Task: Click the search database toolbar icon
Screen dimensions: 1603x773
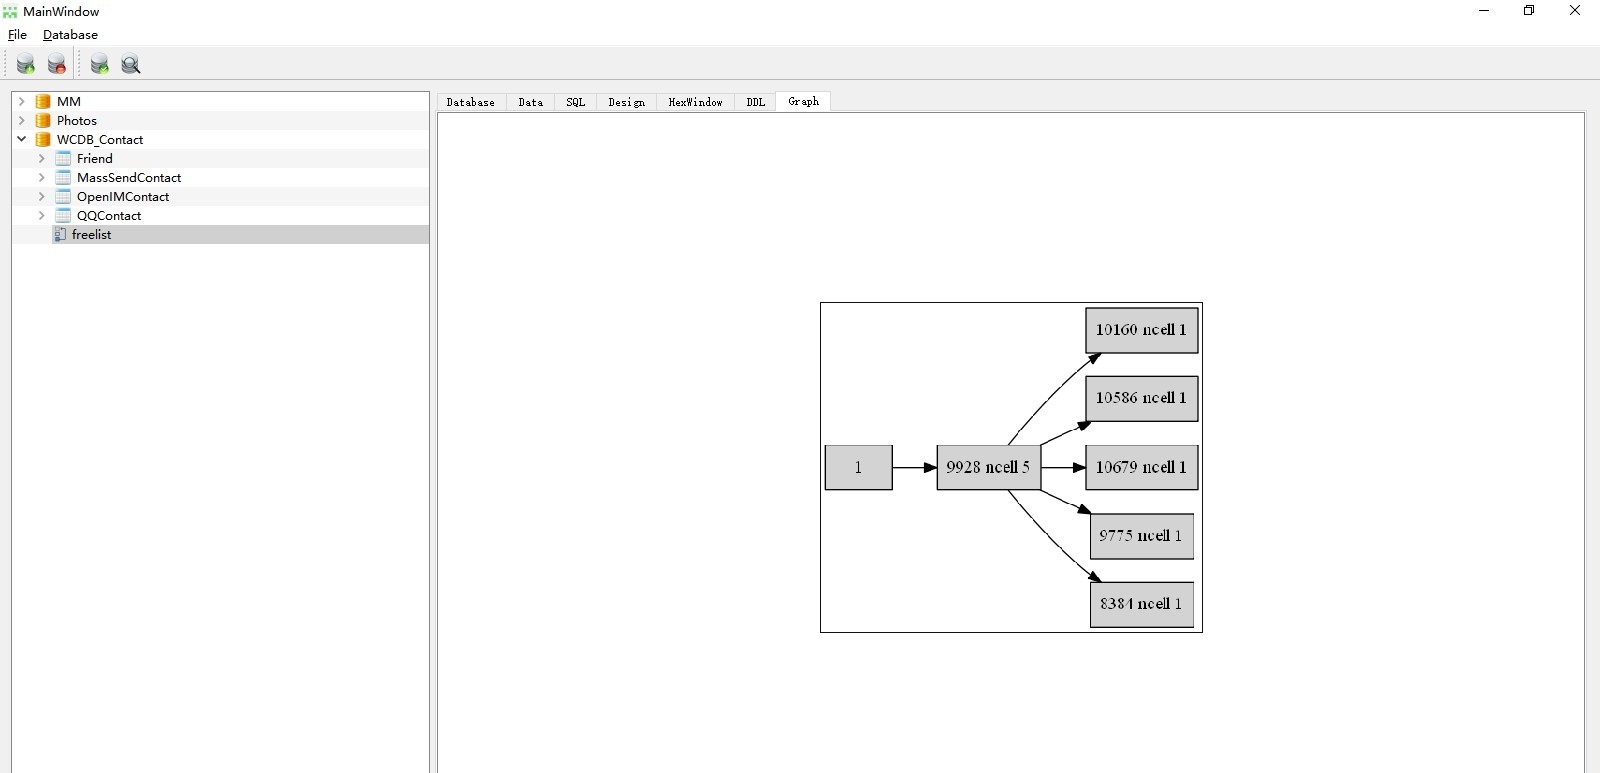Action: pyautogui.click(x=131, y=64)
